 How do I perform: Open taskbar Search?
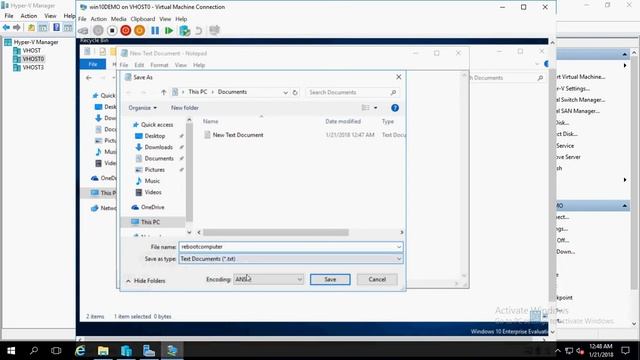click(x=34, y=351)
